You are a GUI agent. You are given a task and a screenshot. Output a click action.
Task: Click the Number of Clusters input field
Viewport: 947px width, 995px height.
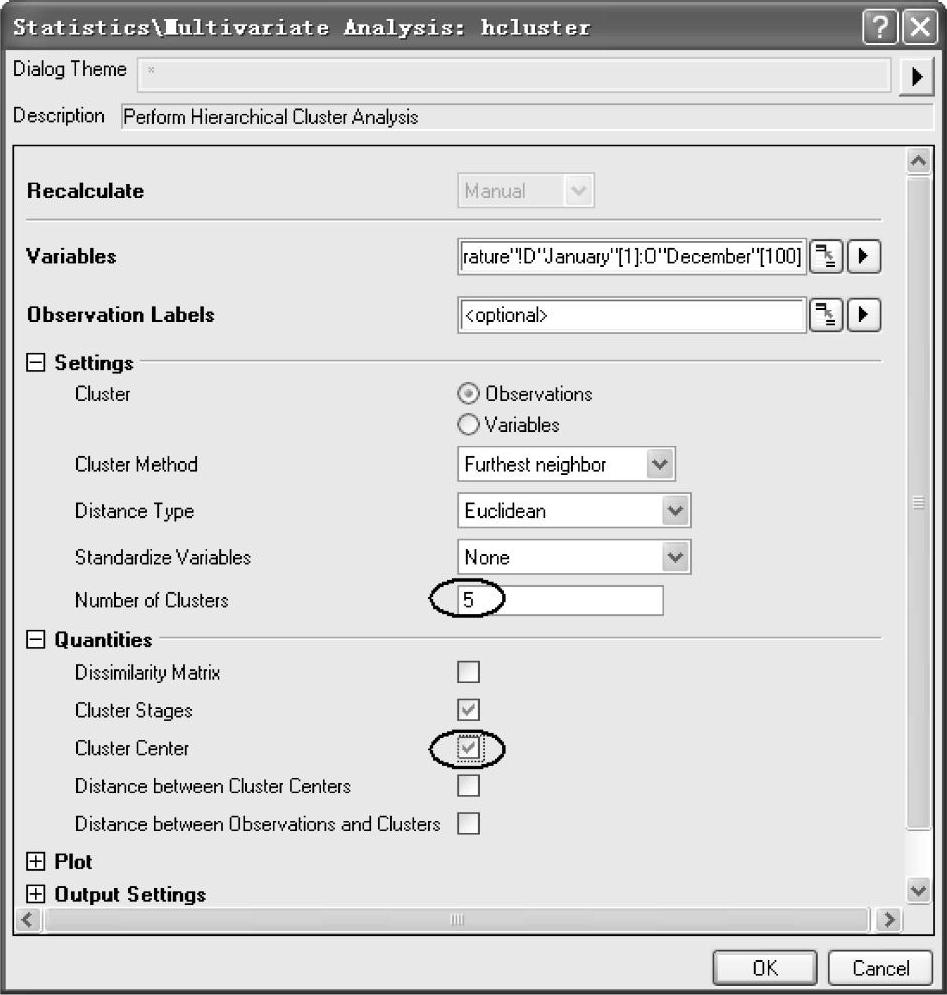tap(560, 600)
